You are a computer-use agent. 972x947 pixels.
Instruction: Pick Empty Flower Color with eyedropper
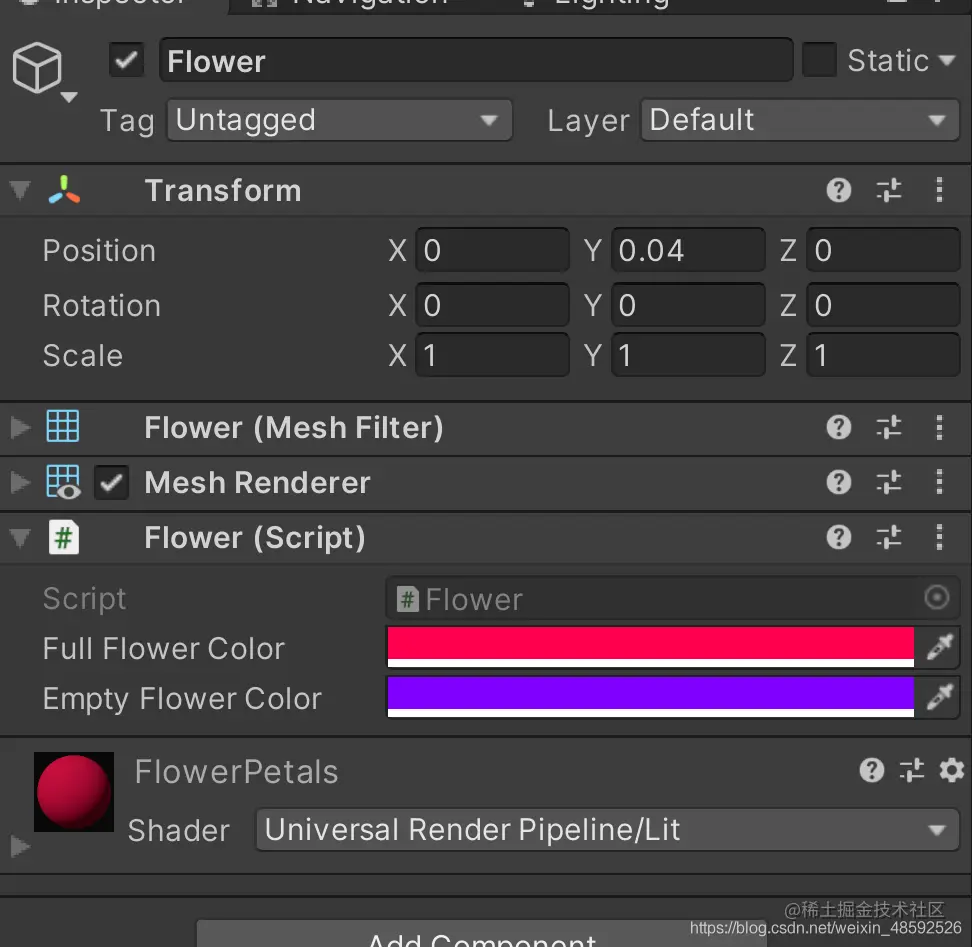coord(939,697)
